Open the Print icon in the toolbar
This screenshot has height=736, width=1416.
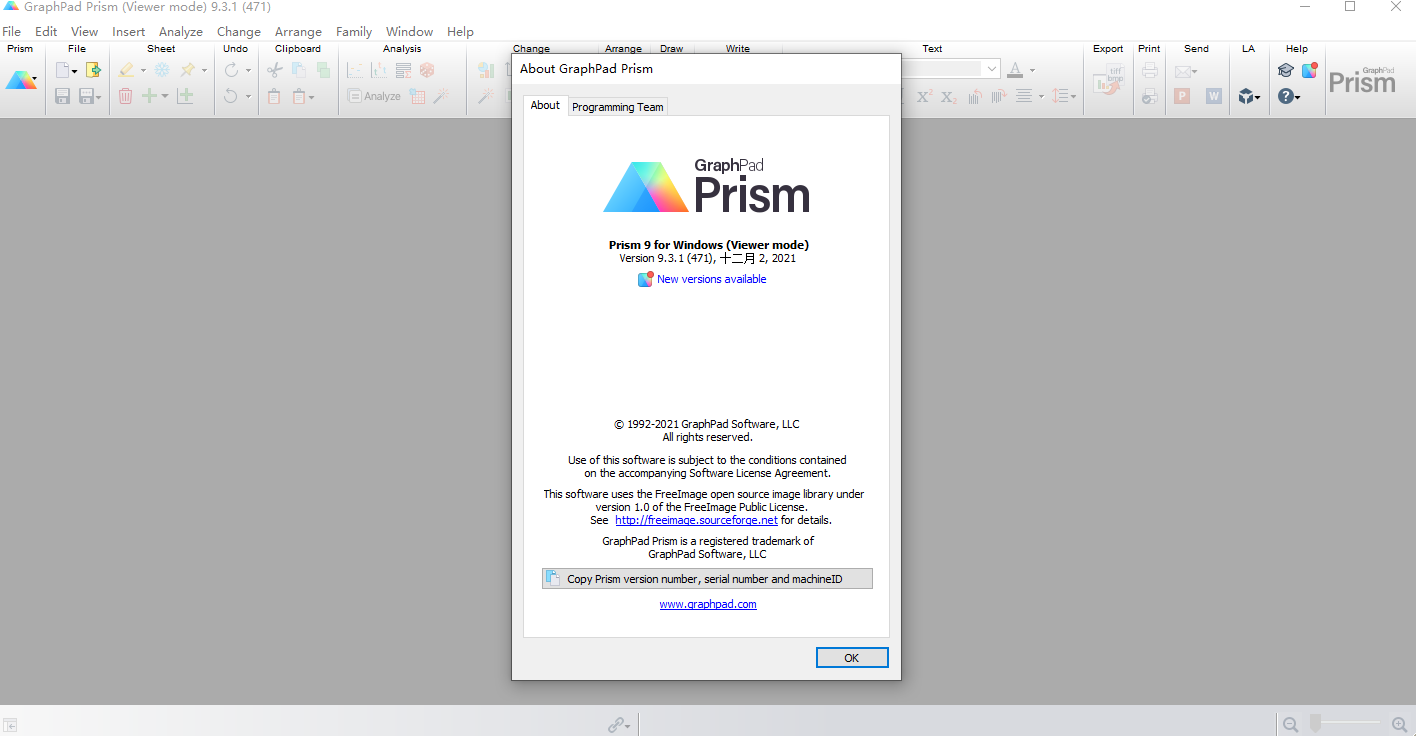1149,70
